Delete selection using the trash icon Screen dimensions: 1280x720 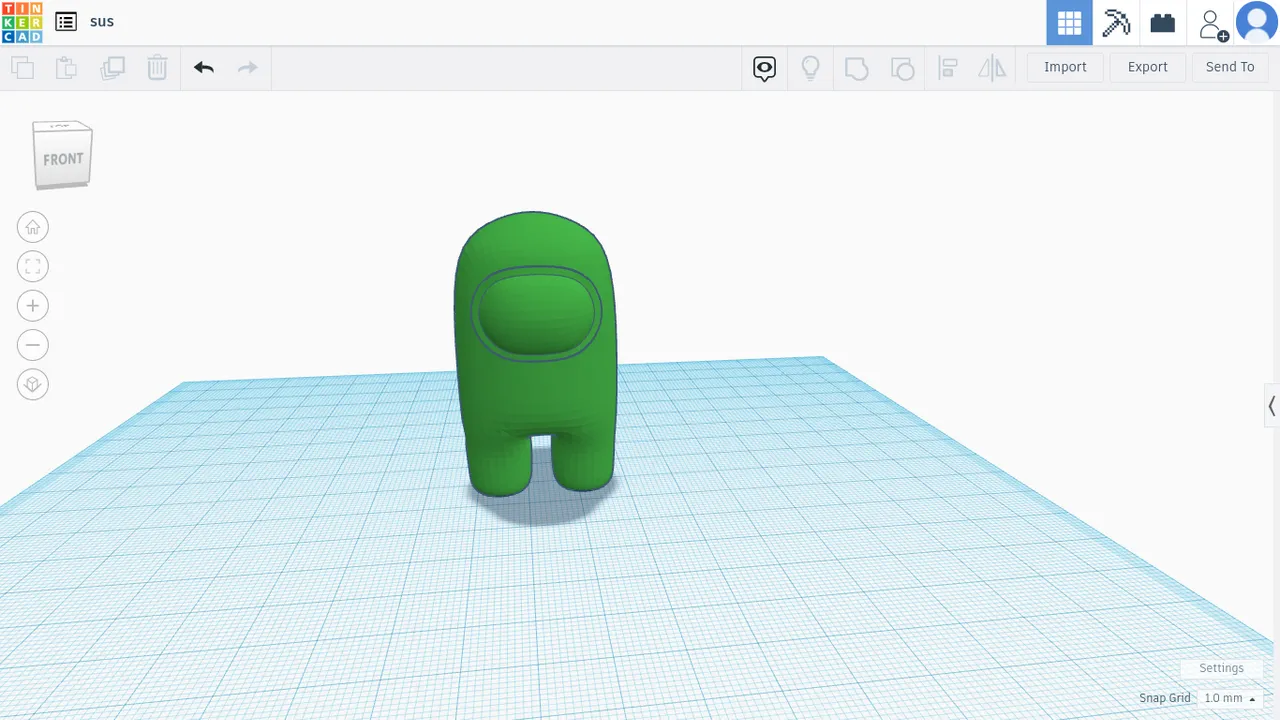pos(157,67)
